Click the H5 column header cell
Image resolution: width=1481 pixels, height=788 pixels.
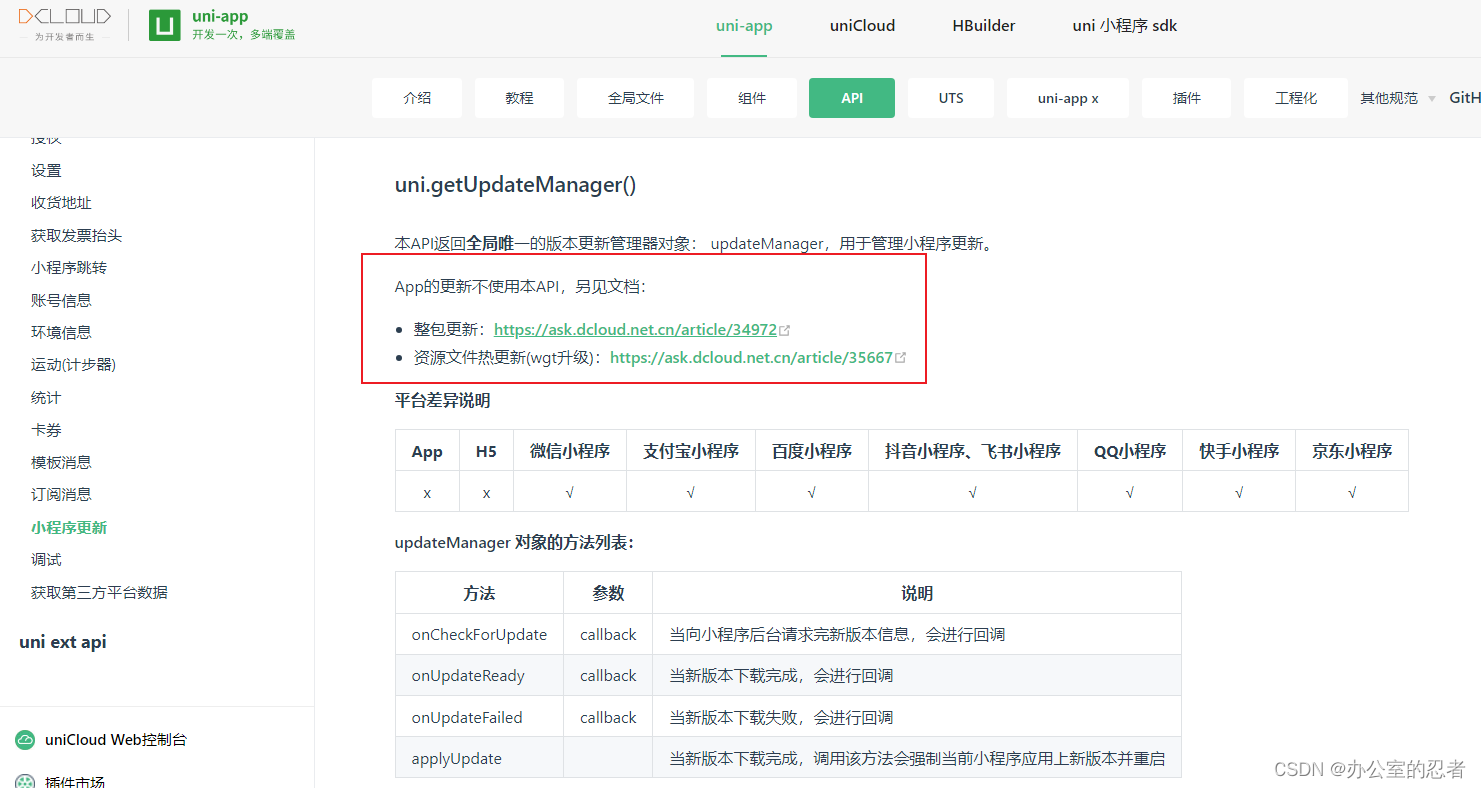click(x=486, y=451)
